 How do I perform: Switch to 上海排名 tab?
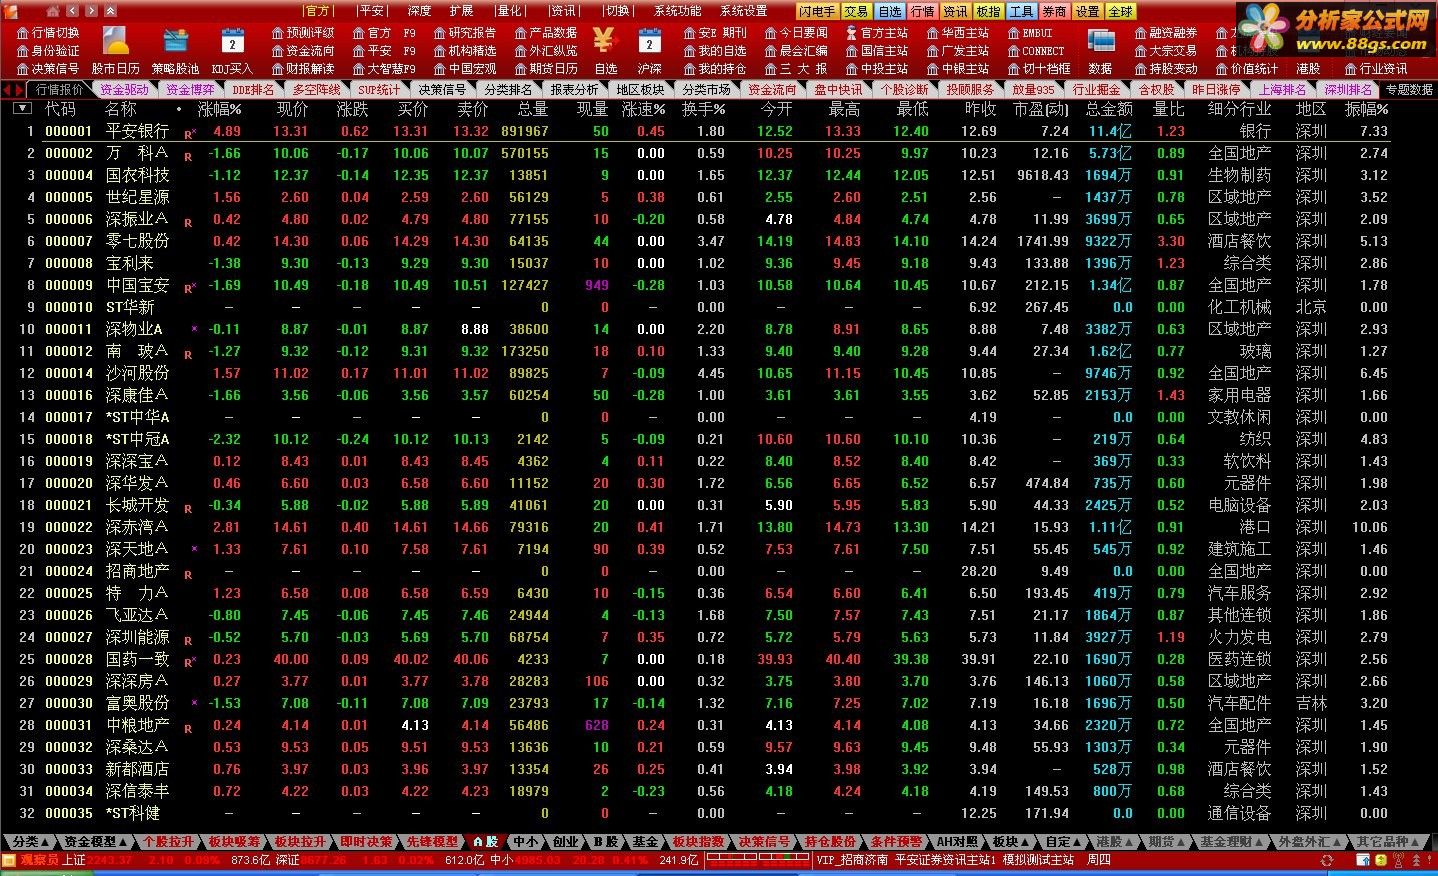coord(1282,90)
